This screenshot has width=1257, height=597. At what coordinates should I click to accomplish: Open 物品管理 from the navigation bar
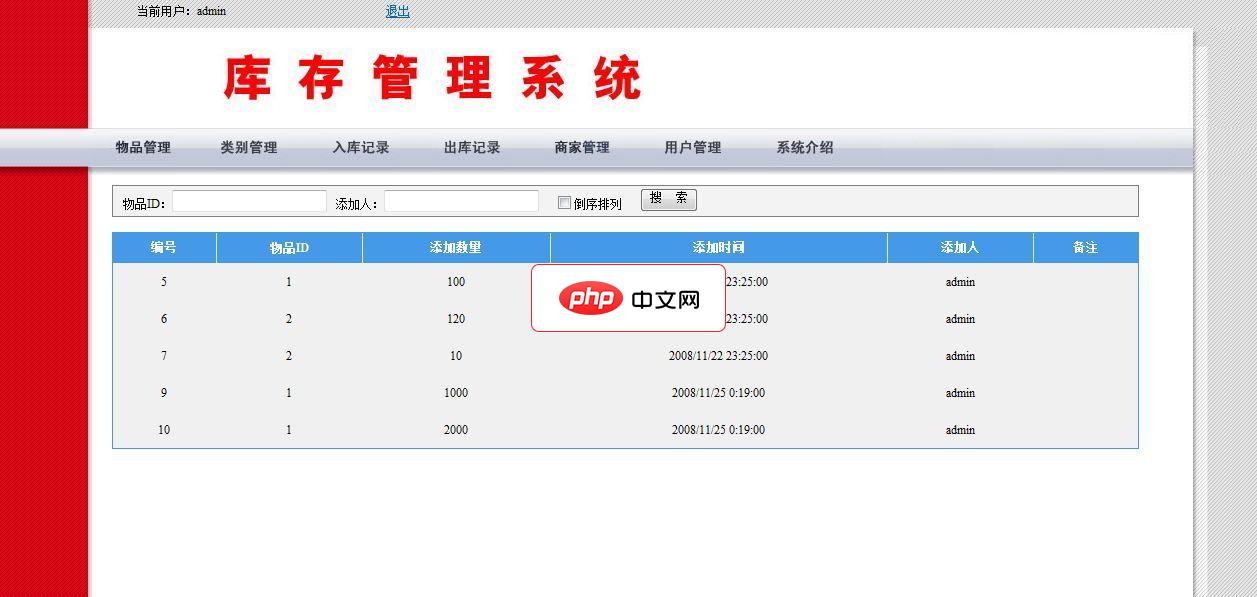142,146
